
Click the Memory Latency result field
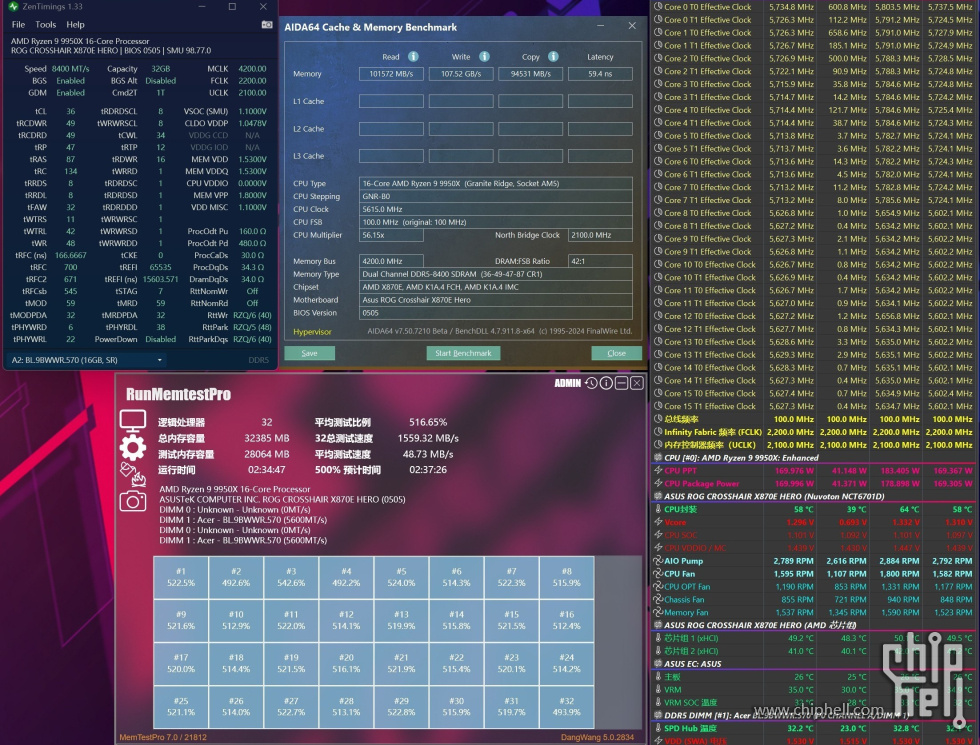point(600,74)
